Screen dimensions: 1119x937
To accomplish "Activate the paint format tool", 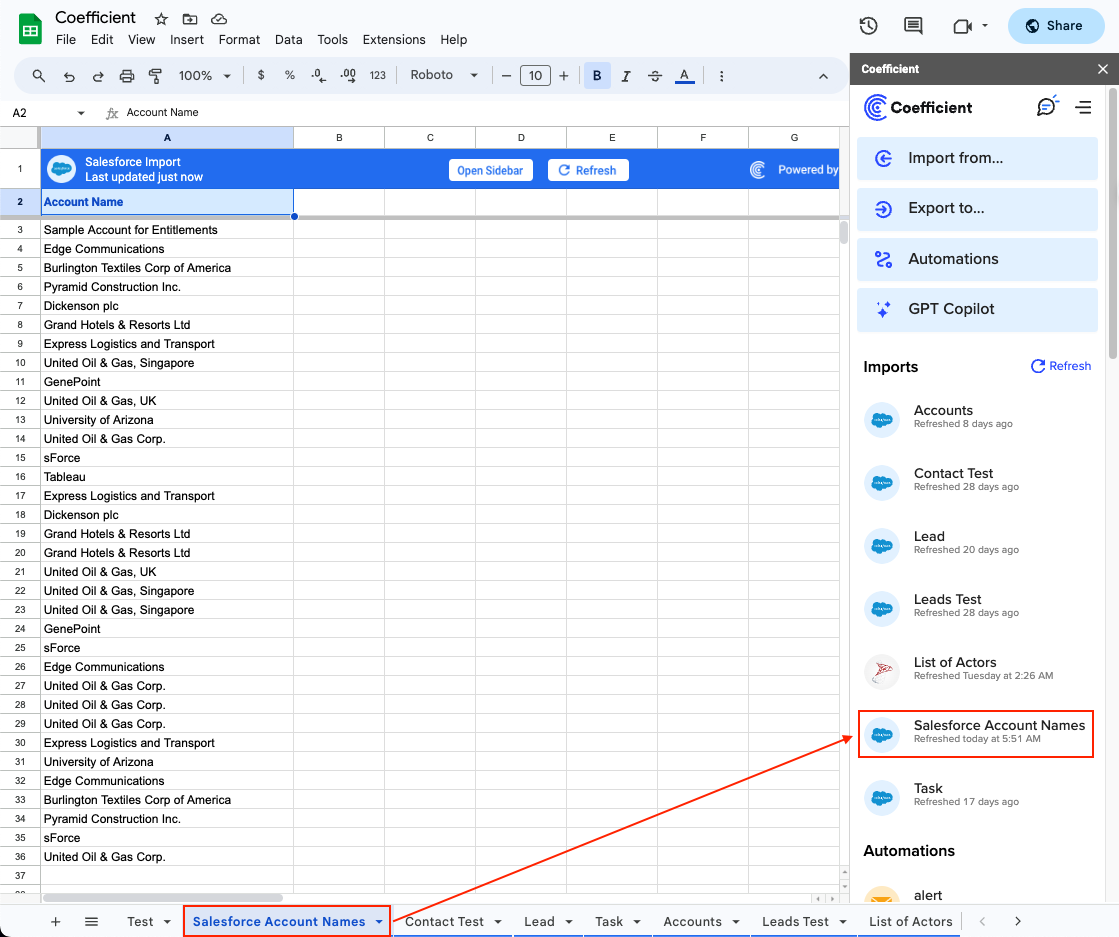I will click(x=155, y=76).
